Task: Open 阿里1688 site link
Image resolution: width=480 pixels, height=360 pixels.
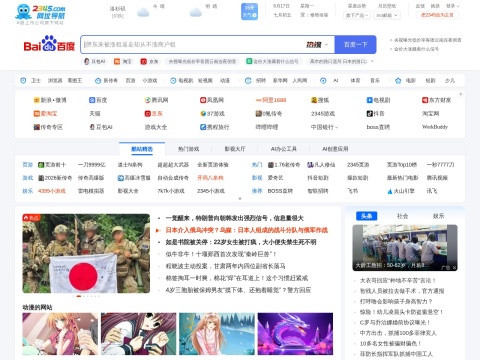Action: (271, 100)
